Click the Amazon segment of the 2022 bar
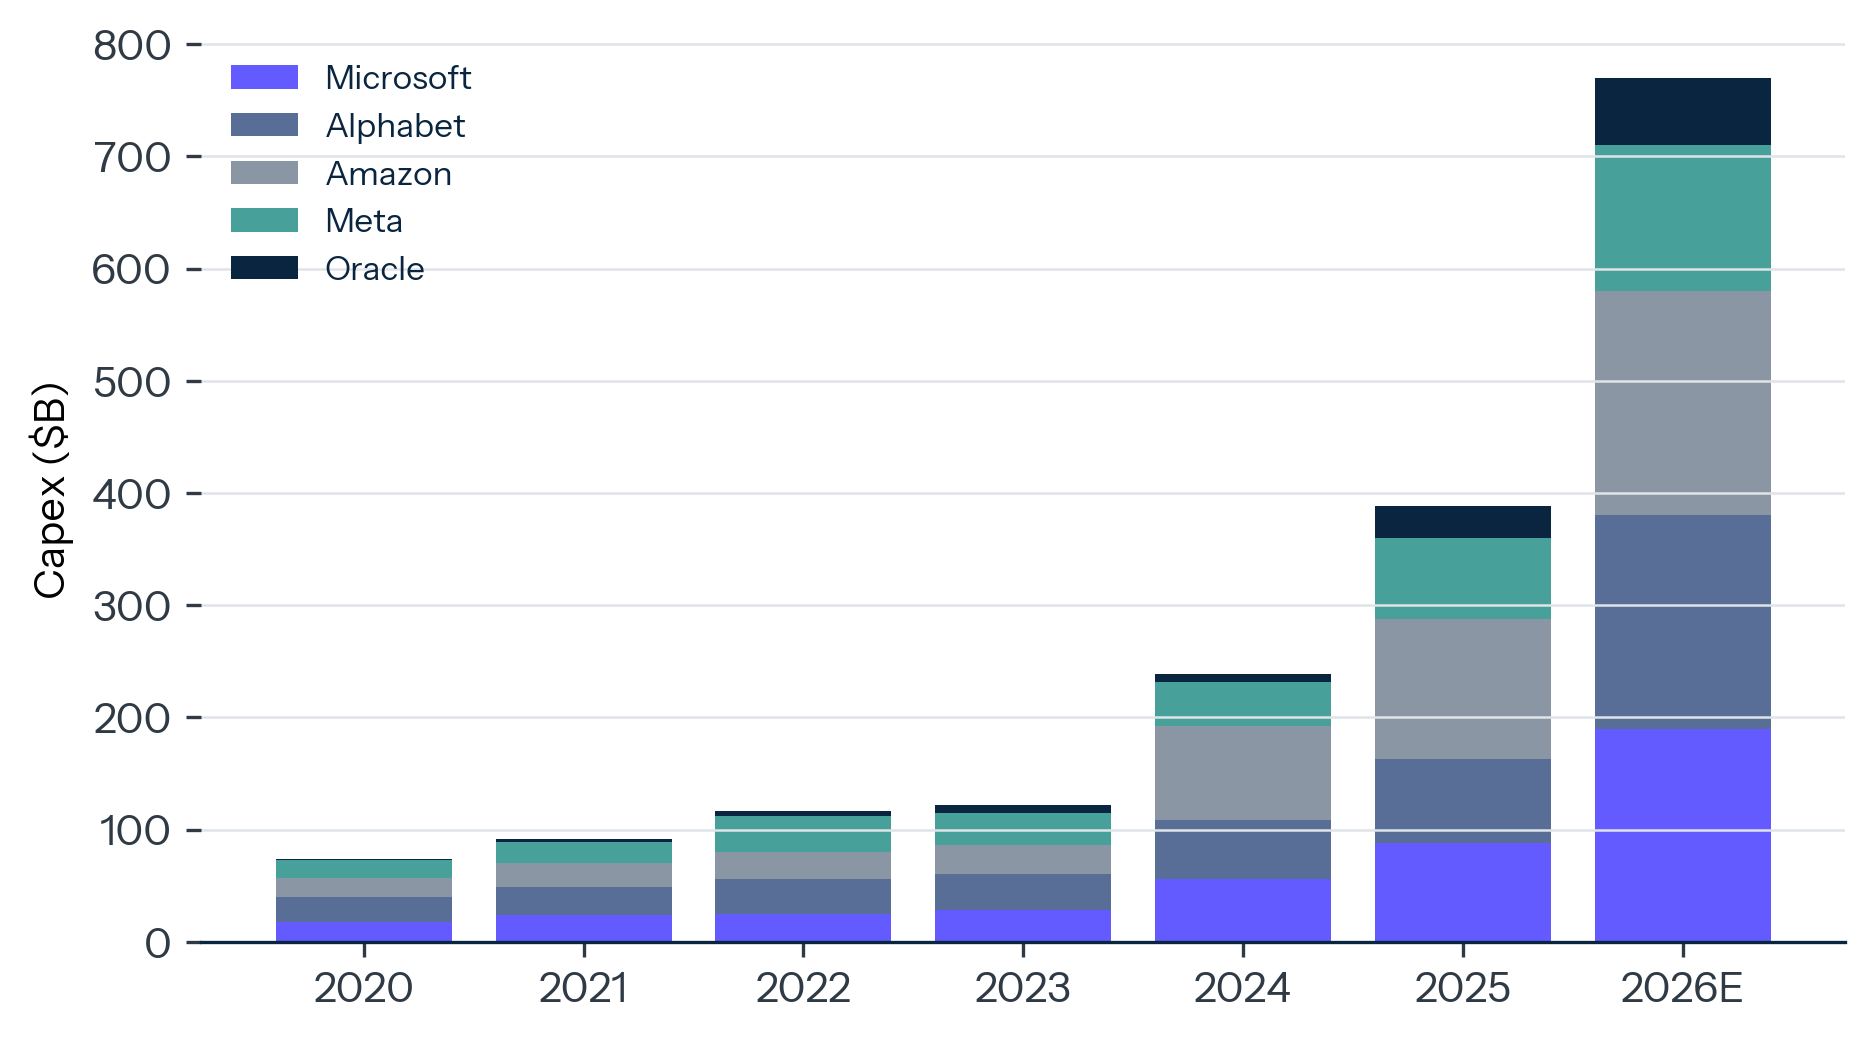 pos(803,866)
